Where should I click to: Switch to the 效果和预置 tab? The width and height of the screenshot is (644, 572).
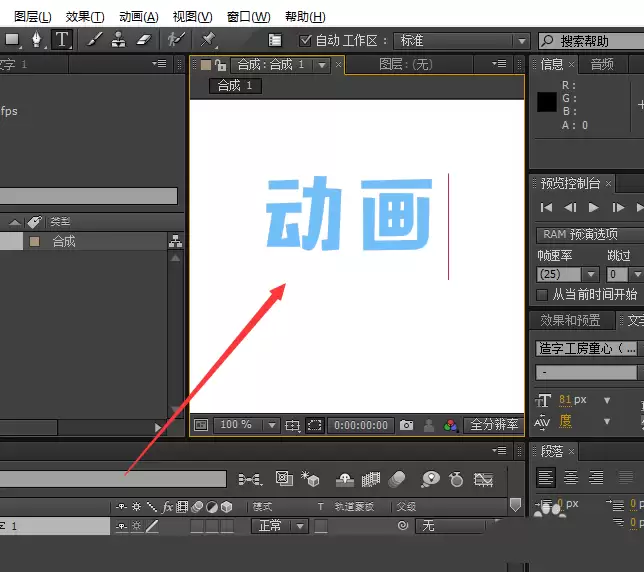click(x=570, y=320)
